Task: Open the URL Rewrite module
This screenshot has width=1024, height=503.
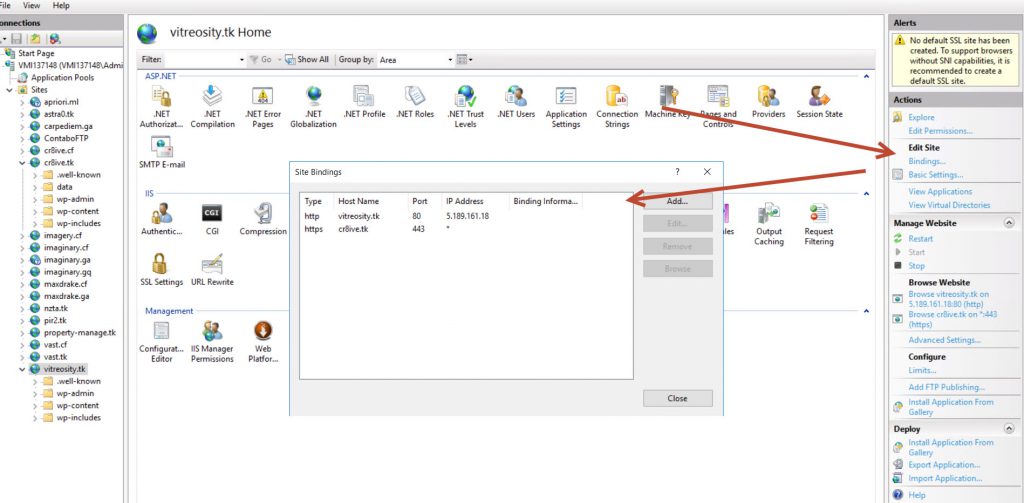Action: (x=212, y=266)
